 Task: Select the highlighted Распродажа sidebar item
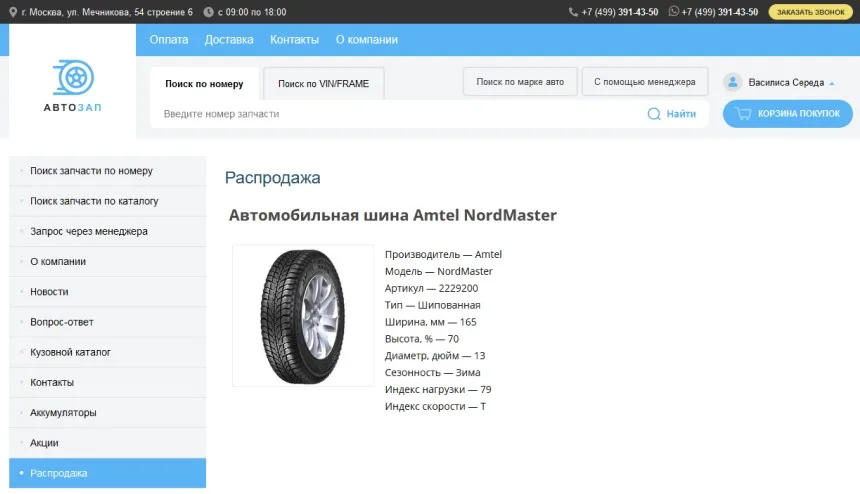[108, 473]
